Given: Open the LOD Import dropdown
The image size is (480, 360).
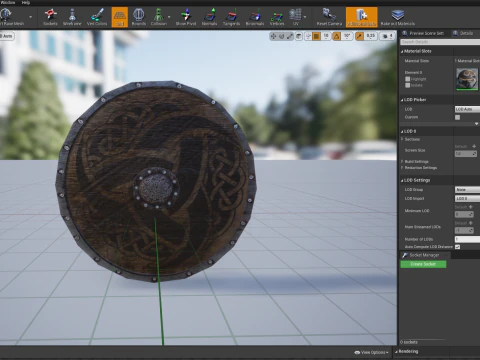Looking at the screenshot, I should tap(467, 199).
